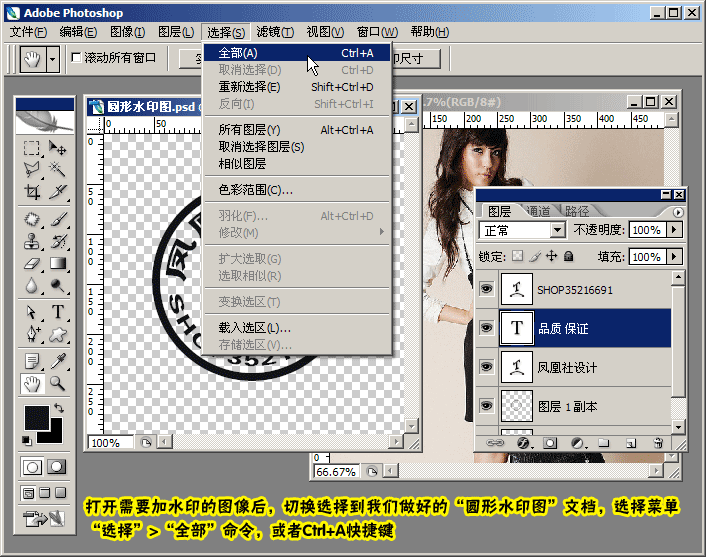The height and width of the screenshot is (557, 706).
Task: Open the Hand tool preset picker arrow
Action: [53, 59]
